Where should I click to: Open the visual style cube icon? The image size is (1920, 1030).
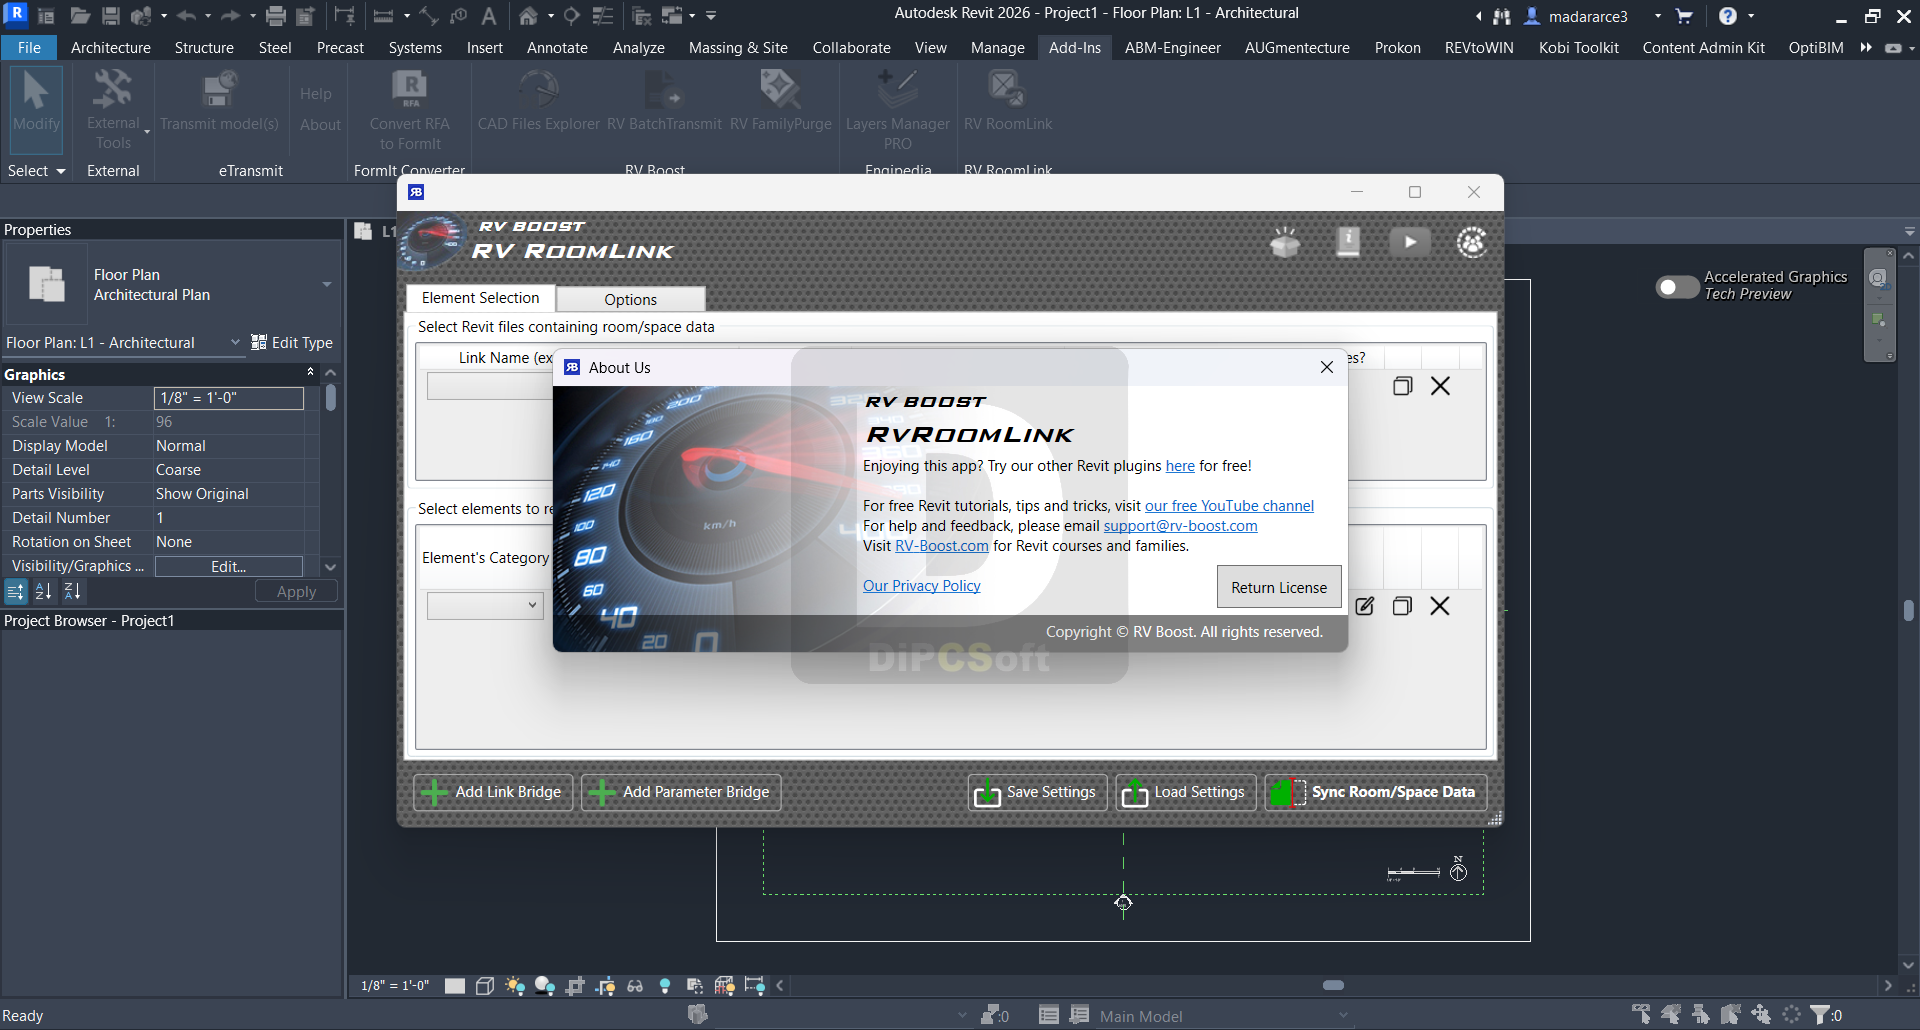tap(485, 986)
